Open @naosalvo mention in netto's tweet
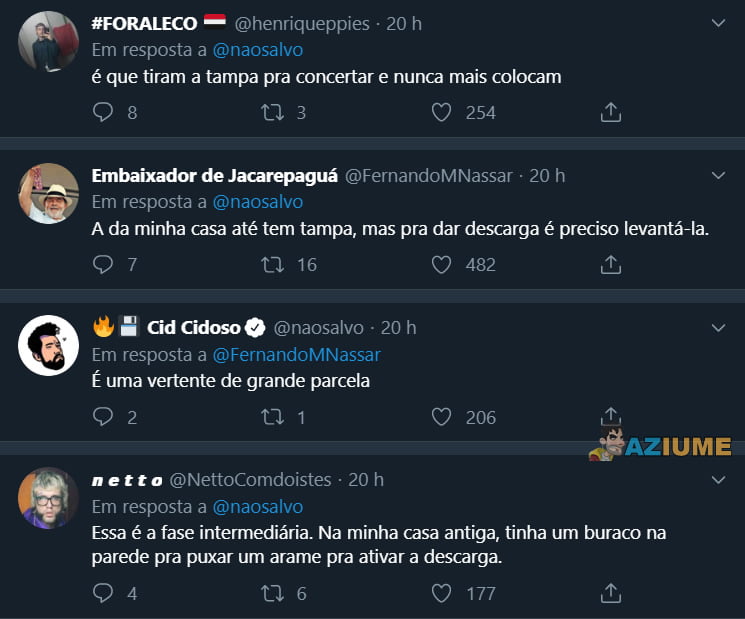This screenshot has width=745, height=619. (x=257, y=506)
